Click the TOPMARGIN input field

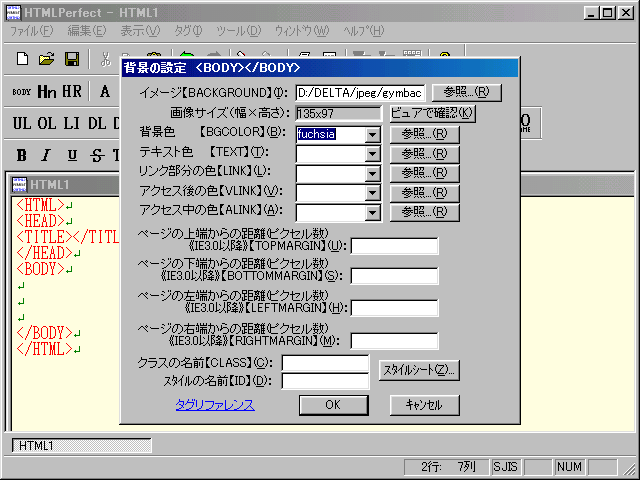click(x=394, y=246)
